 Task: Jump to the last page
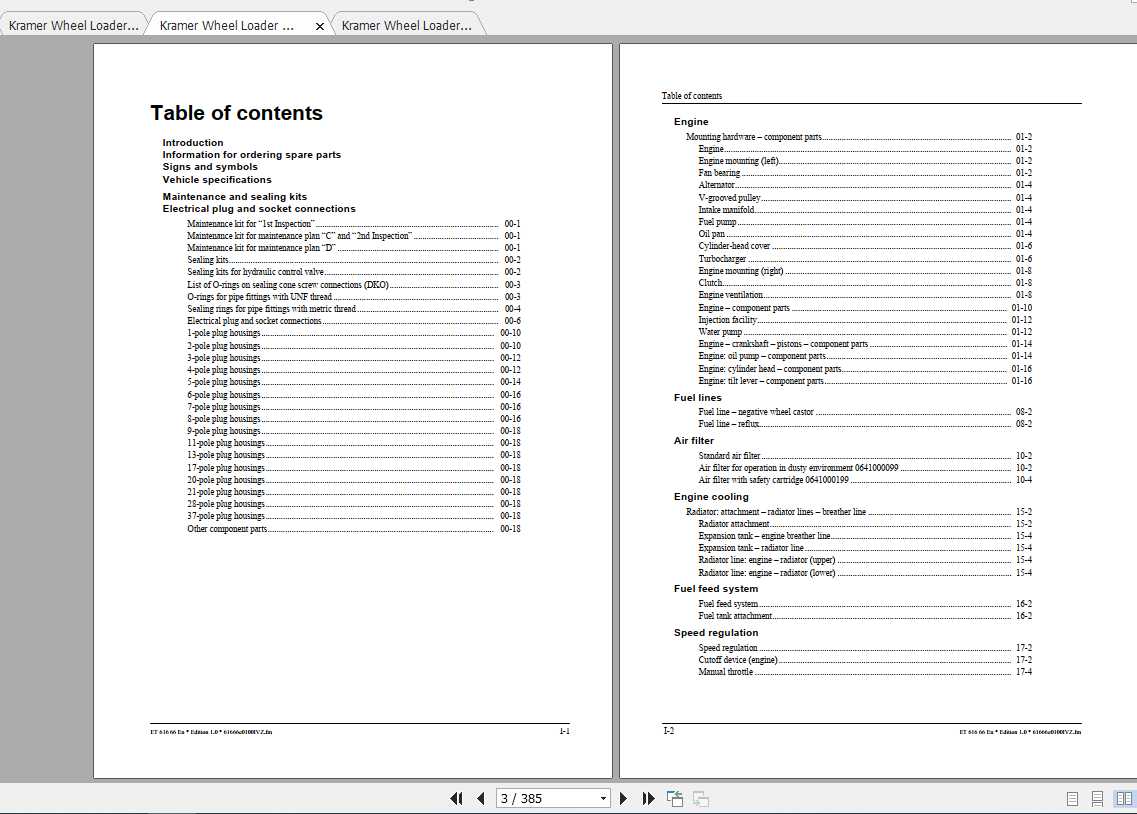(x=648, y=798)
